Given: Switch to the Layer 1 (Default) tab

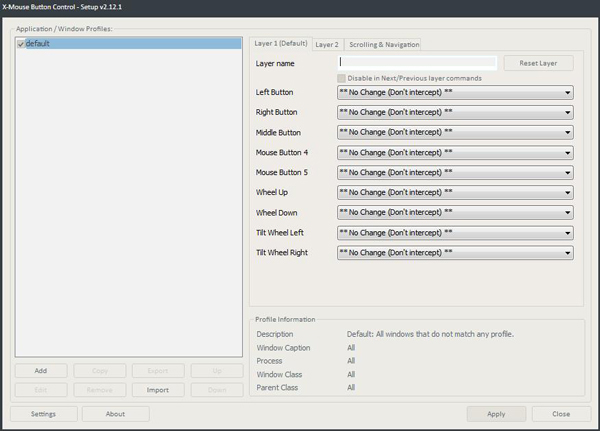Looking at the screenshot, I should (280, 44).
